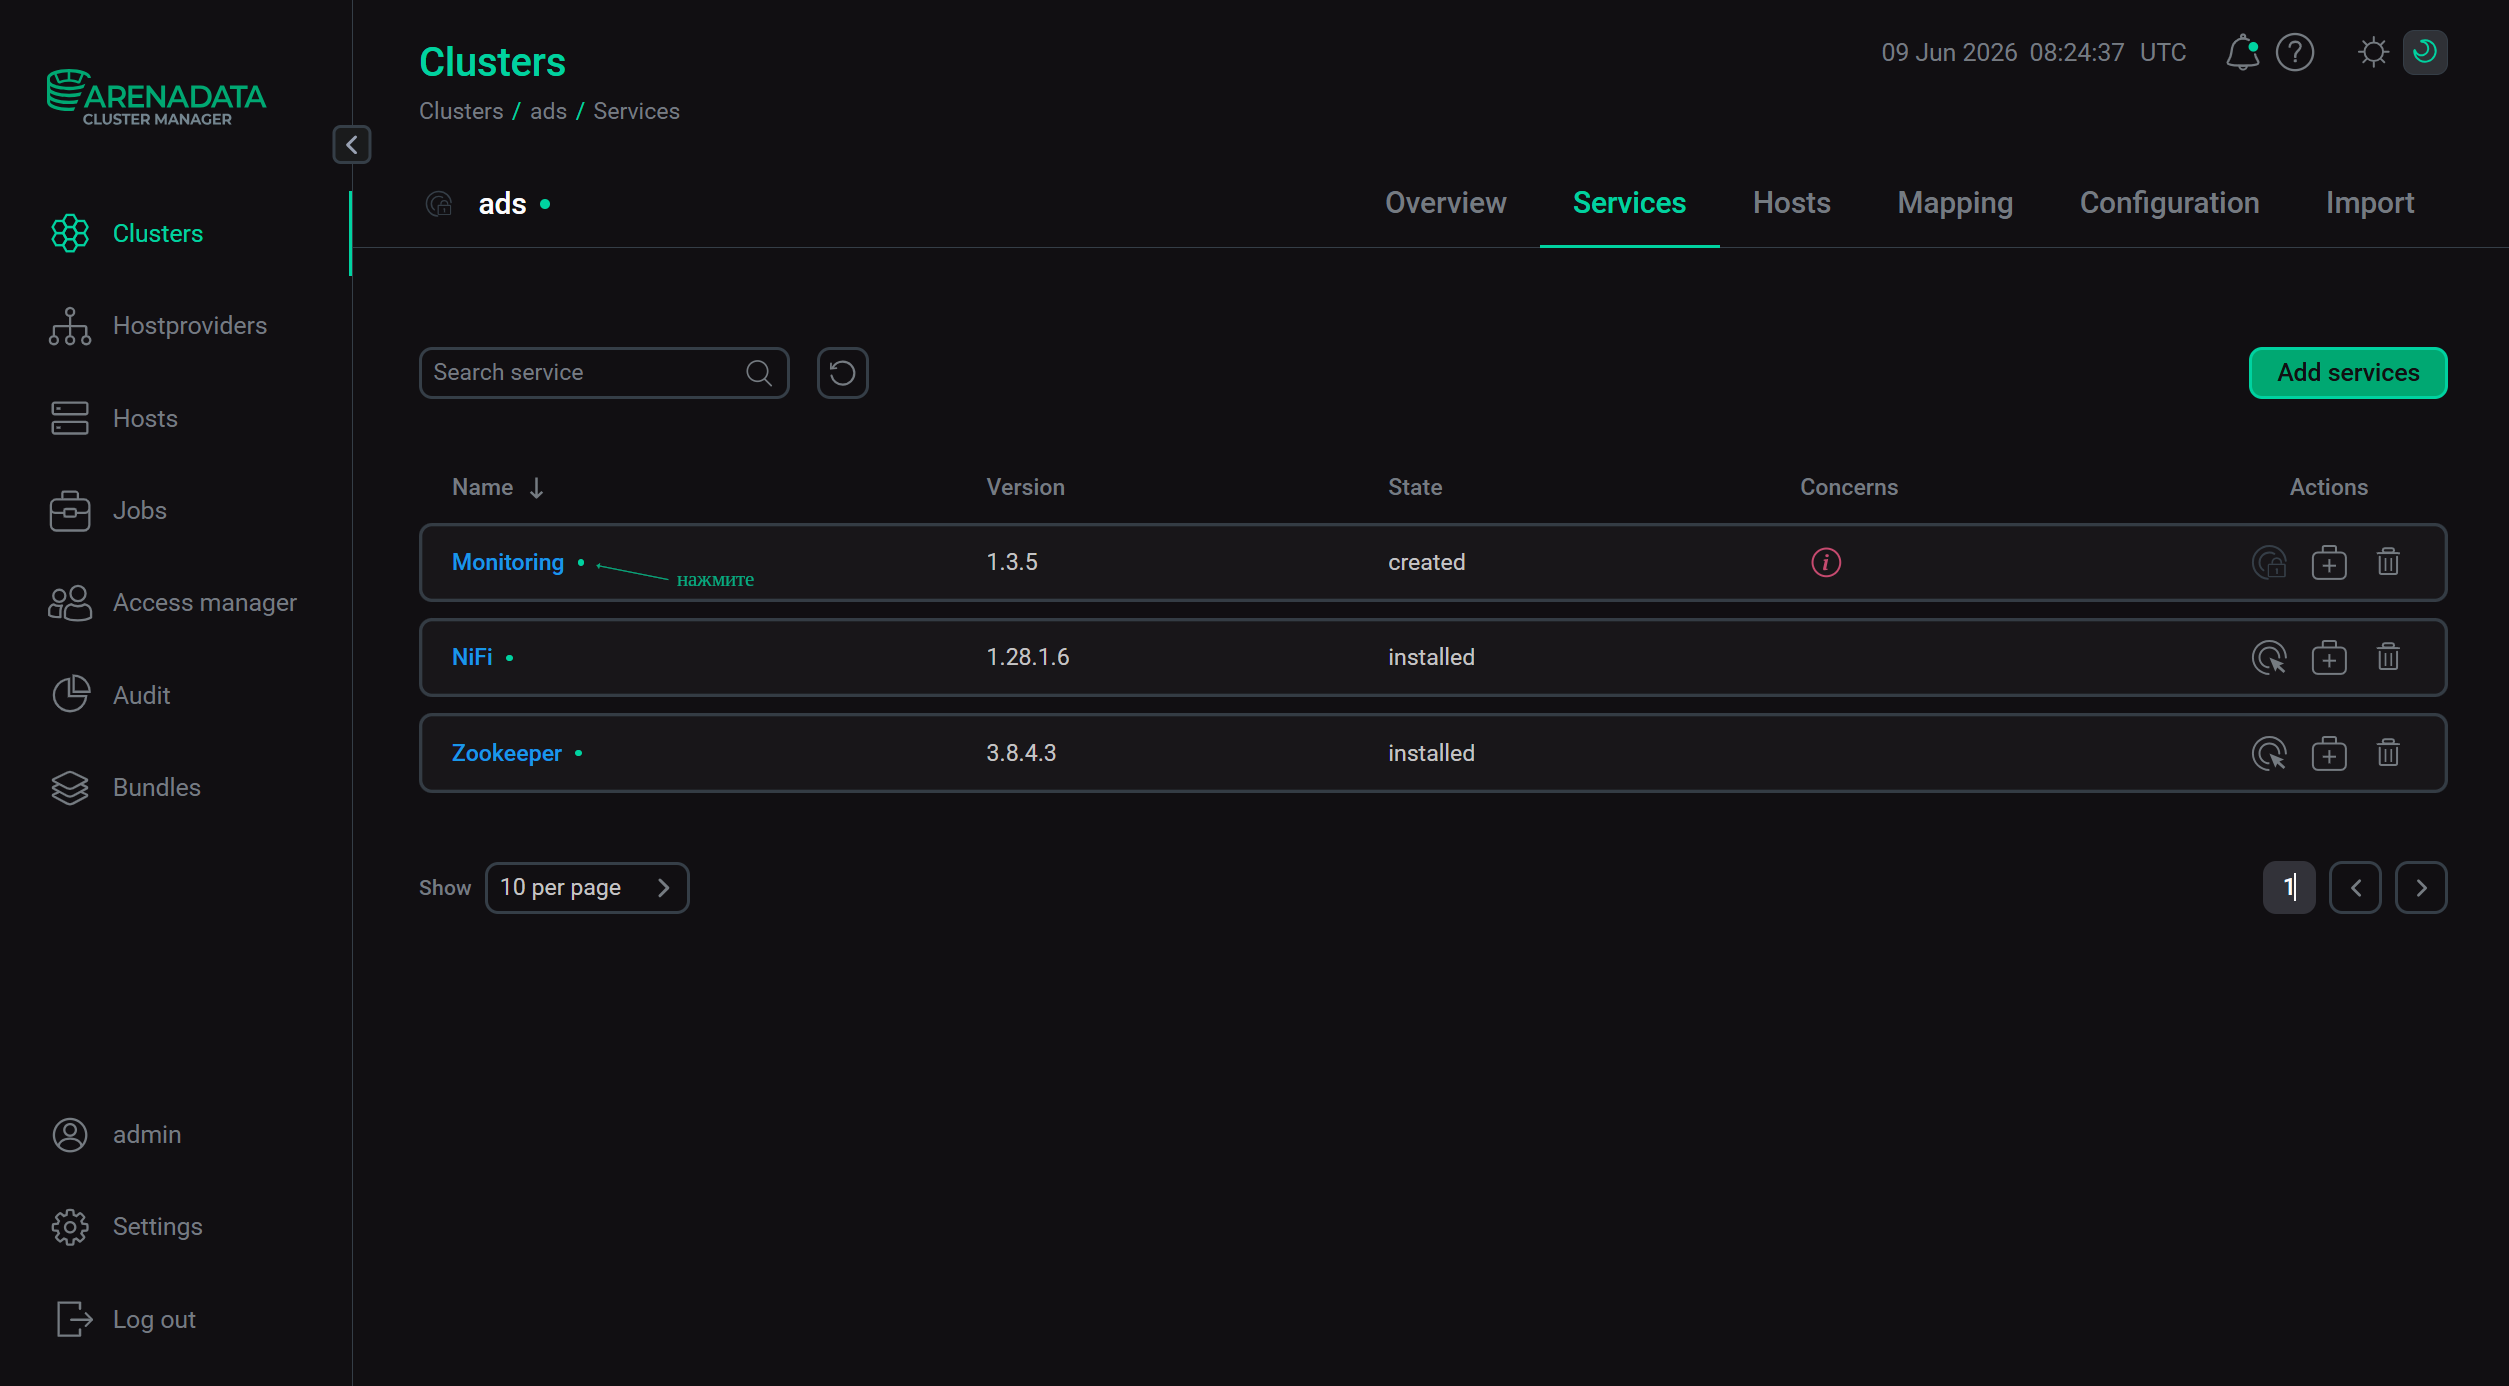Delete the Monitoring service
2509x1386 pixels.
coord(2388,562)
